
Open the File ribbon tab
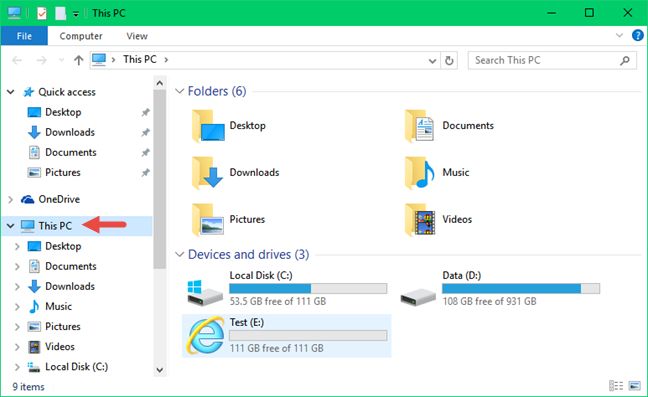[x=24, y=36]
